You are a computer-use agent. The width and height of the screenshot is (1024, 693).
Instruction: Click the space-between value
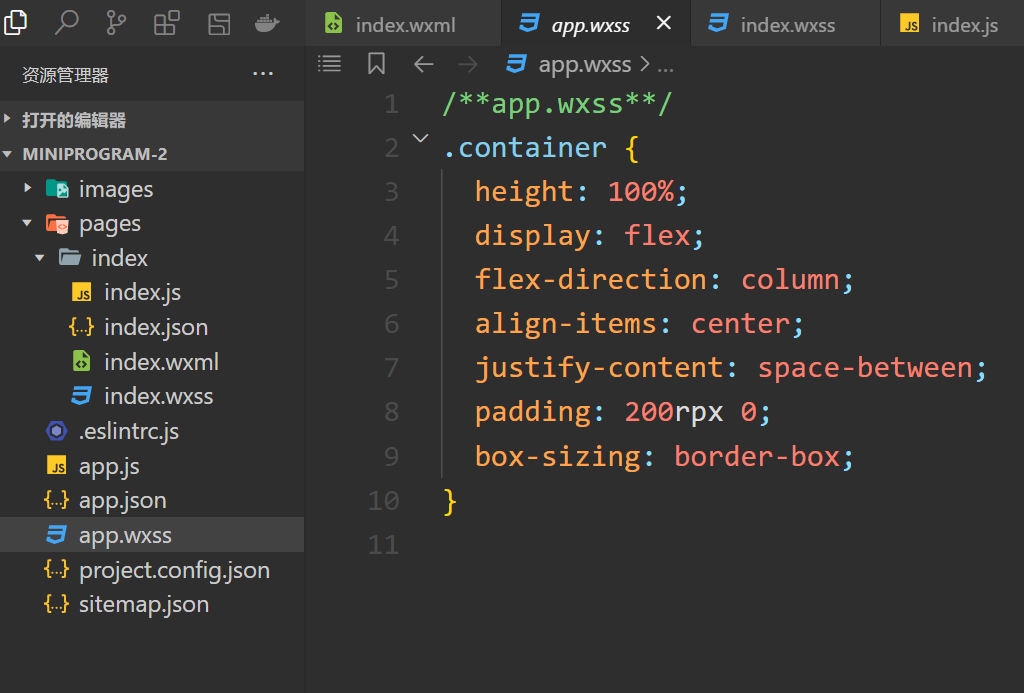pyautogui.click(x=865, y=368)
